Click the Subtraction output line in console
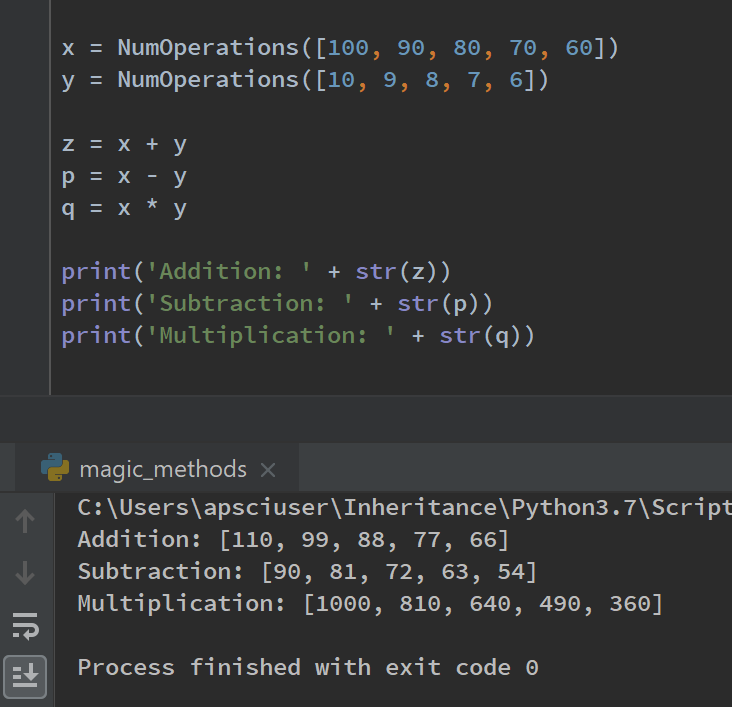Screen dimensions: 732x707 [307, 572]
